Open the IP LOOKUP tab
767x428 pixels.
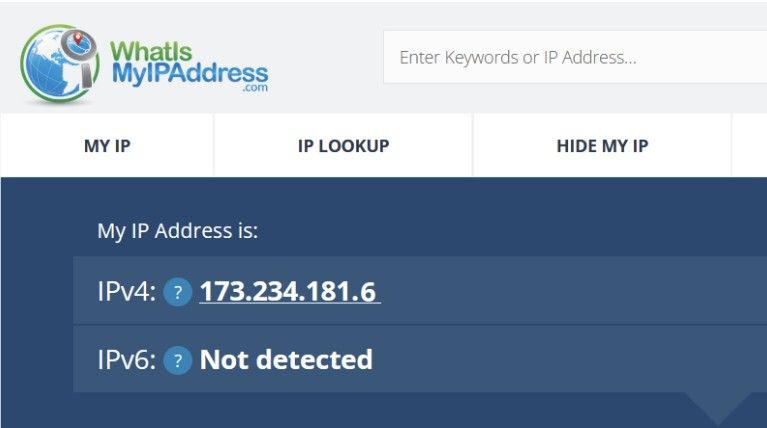[343, 145]
